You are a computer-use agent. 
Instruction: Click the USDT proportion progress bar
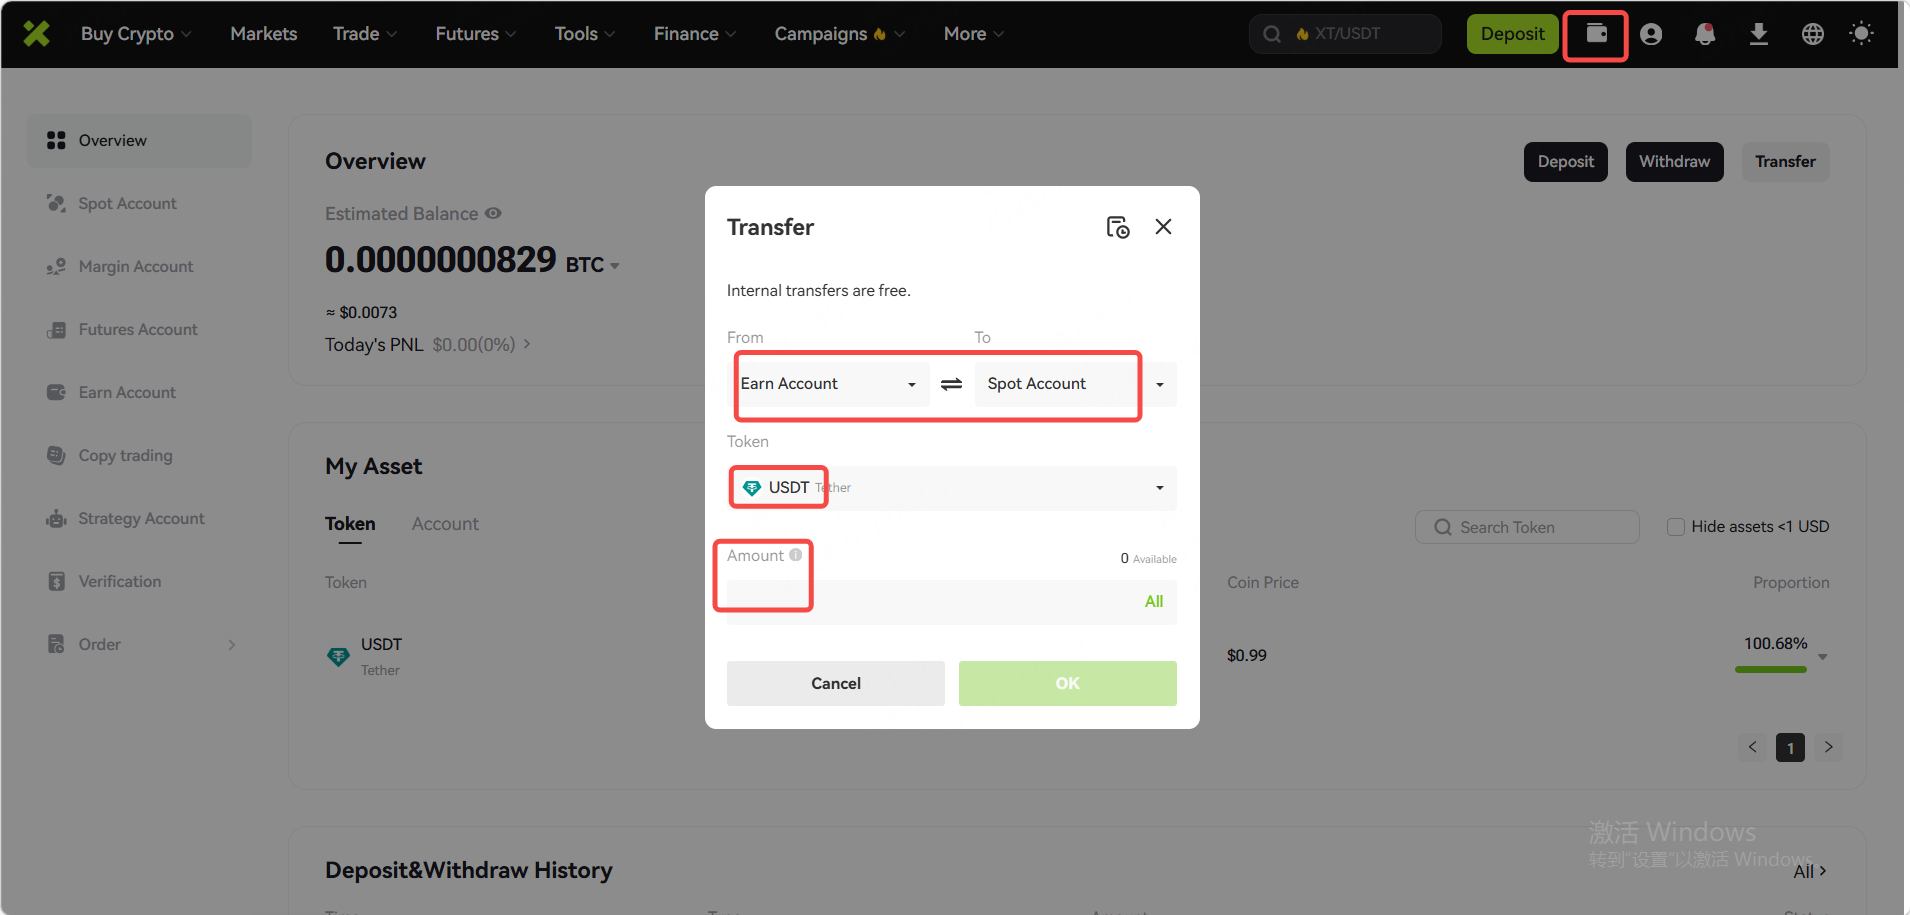1770,669
